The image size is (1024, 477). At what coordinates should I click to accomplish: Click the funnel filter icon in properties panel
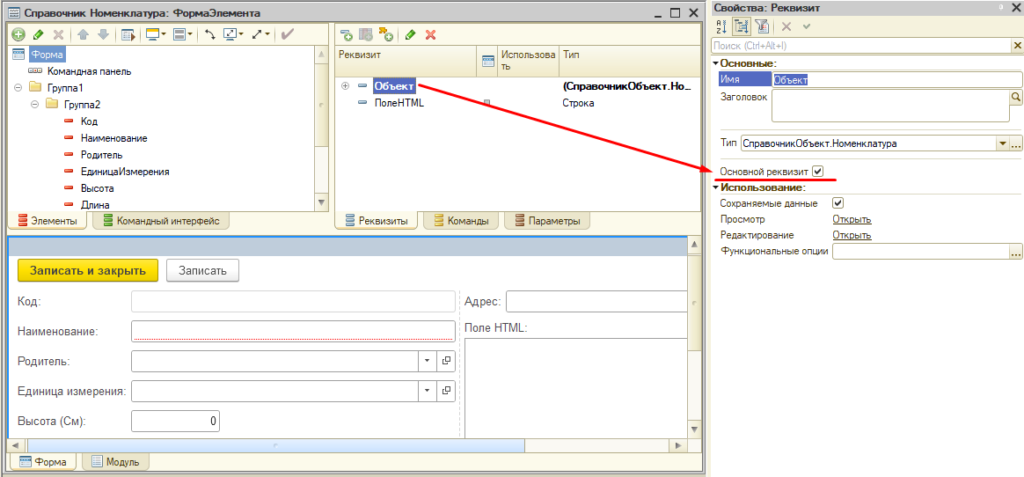[x=761, y=25]
